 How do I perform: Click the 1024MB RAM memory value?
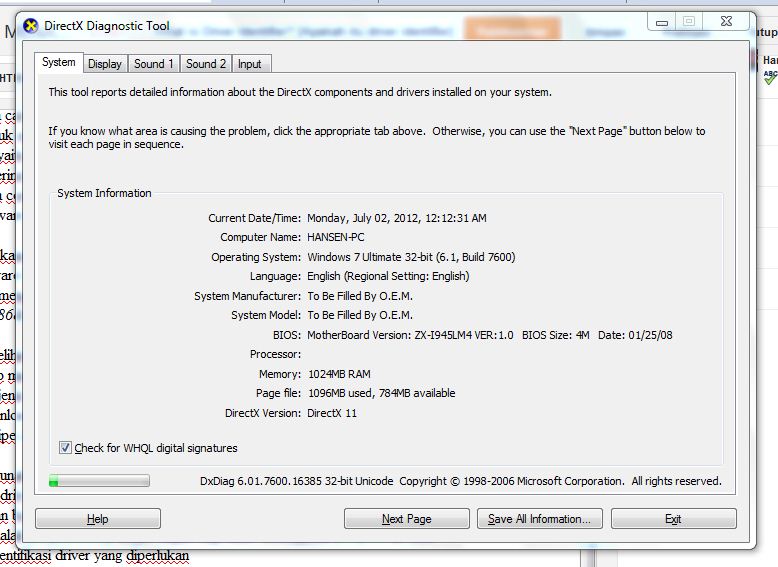click(x=339, y=374)
